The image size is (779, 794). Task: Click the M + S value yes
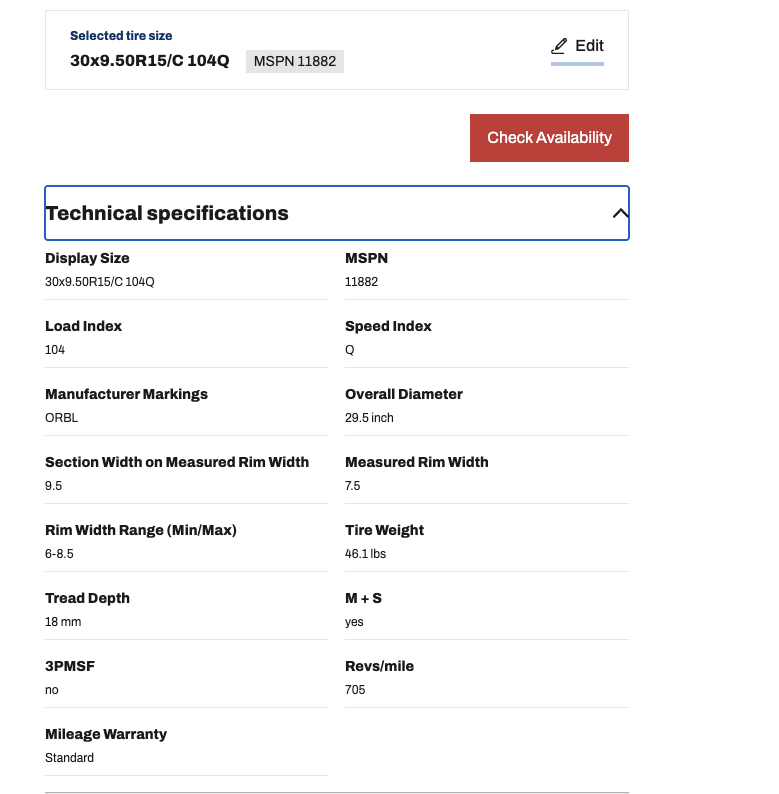pyautogui.click(x=354, y=622)
